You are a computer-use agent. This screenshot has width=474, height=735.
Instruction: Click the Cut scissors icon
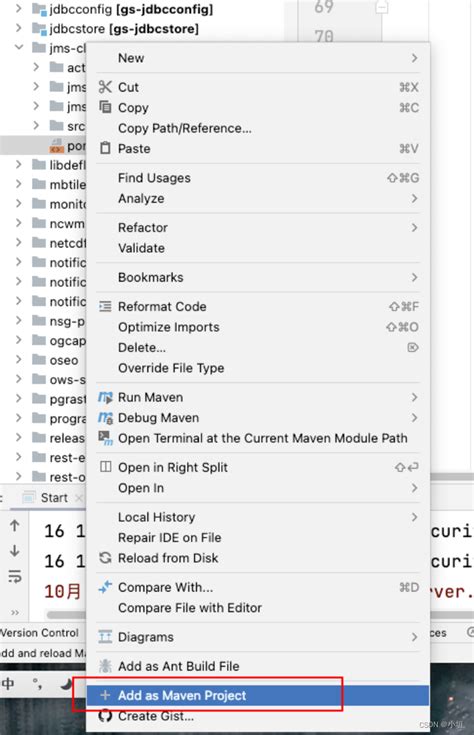tap(105, 87)
